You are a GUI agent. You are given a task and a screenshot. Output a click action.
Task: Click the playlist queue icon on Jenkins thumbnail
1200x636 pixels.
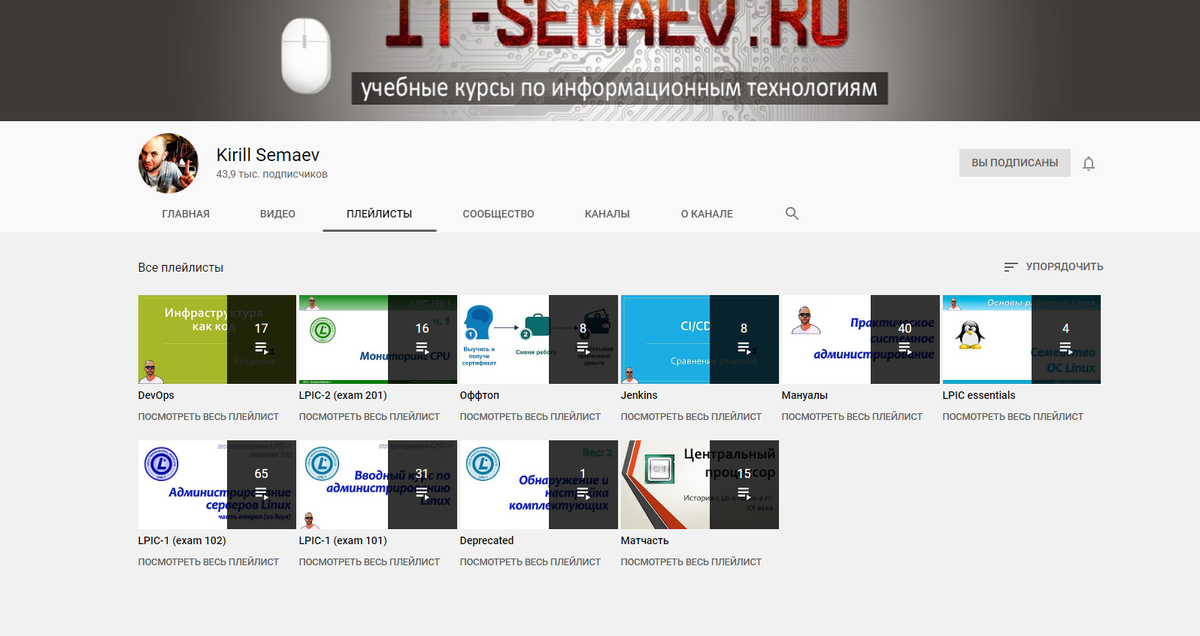point(744,348)
